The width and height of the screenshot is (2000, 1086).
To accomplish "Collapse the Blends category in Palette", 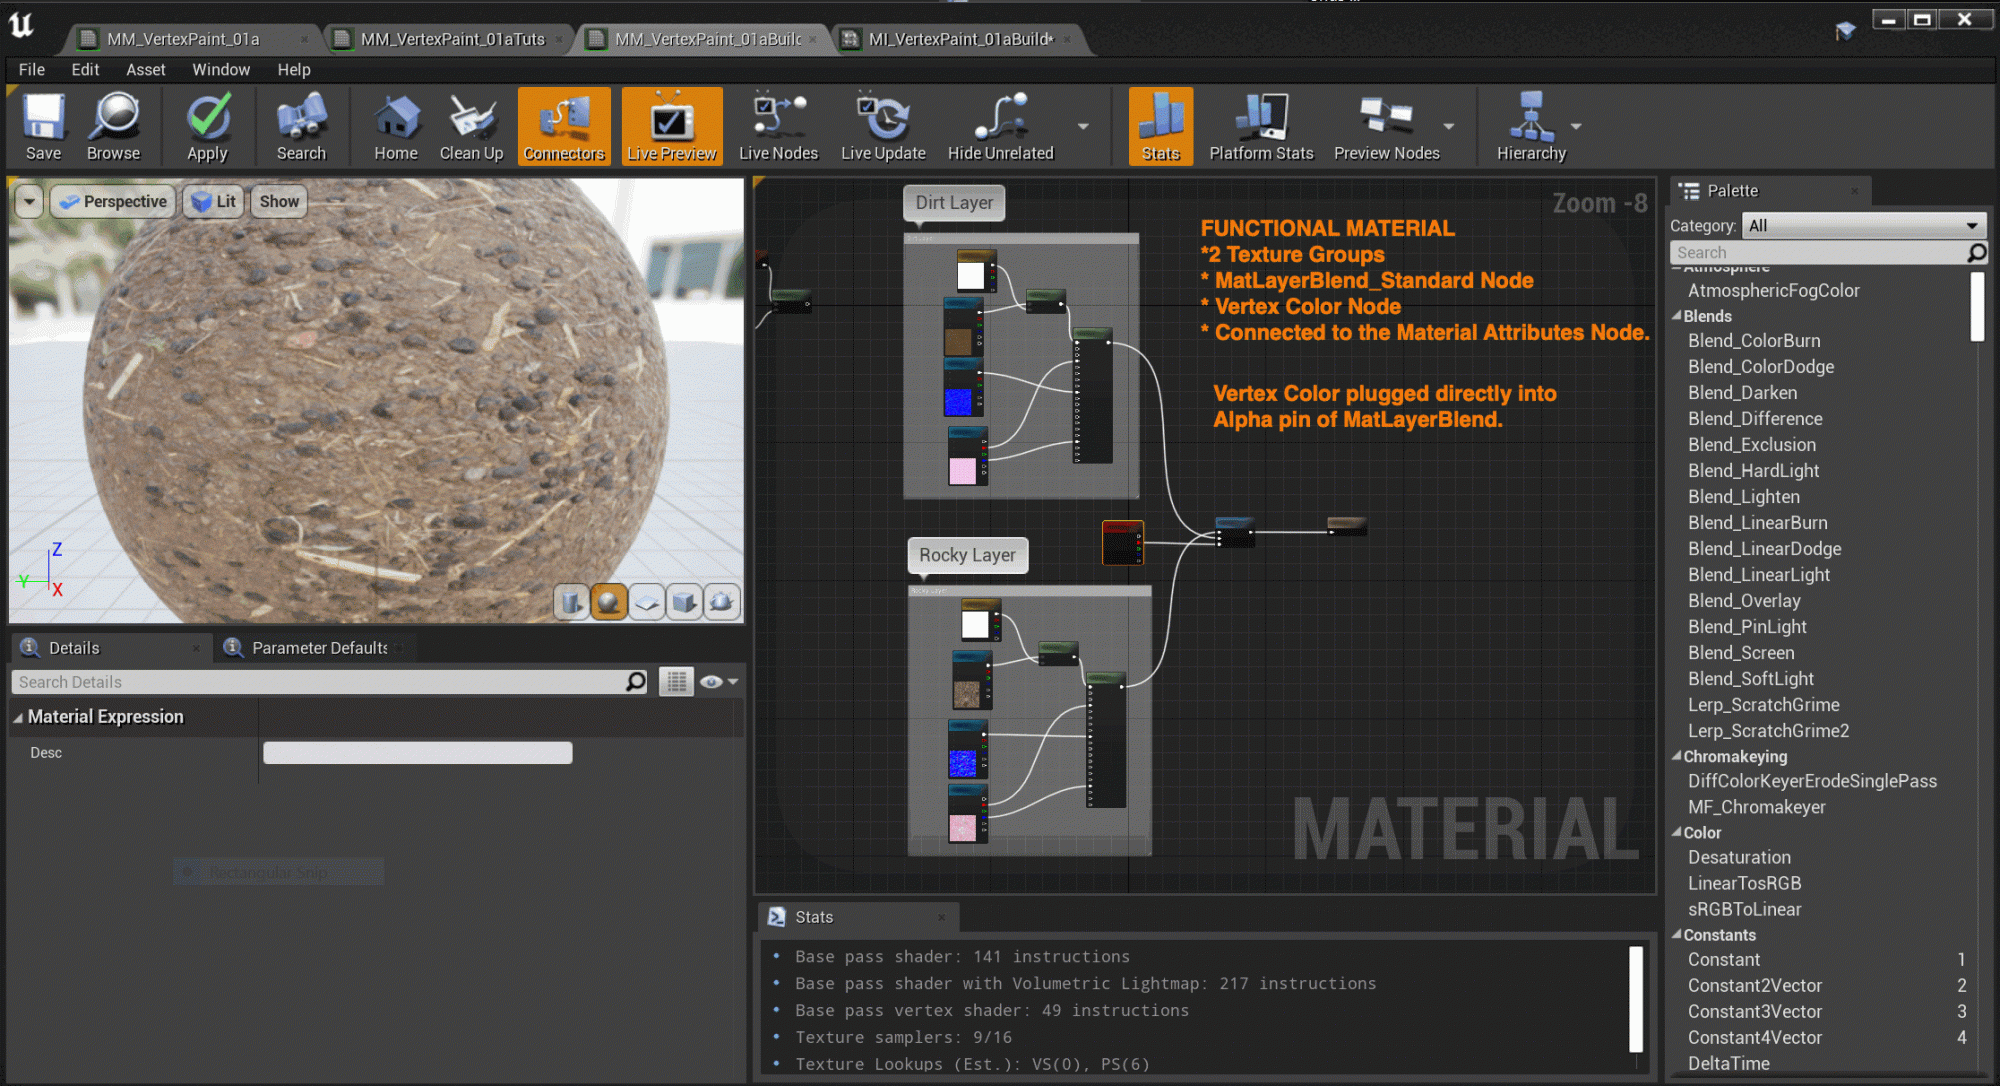I will [x=1678, y=316].
